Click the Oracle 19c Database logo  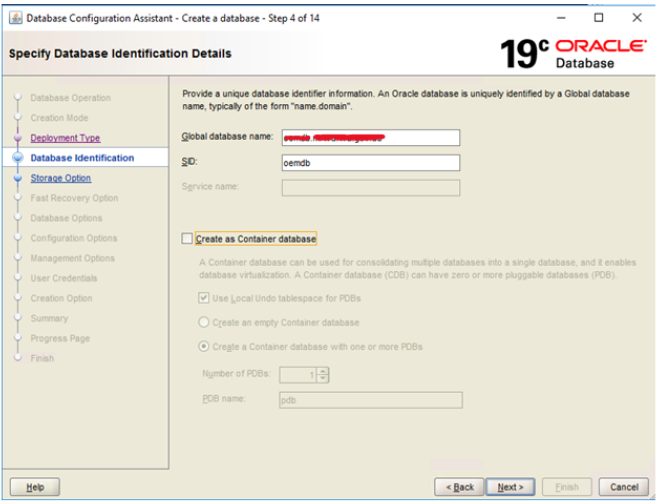(x=574, y=53)
